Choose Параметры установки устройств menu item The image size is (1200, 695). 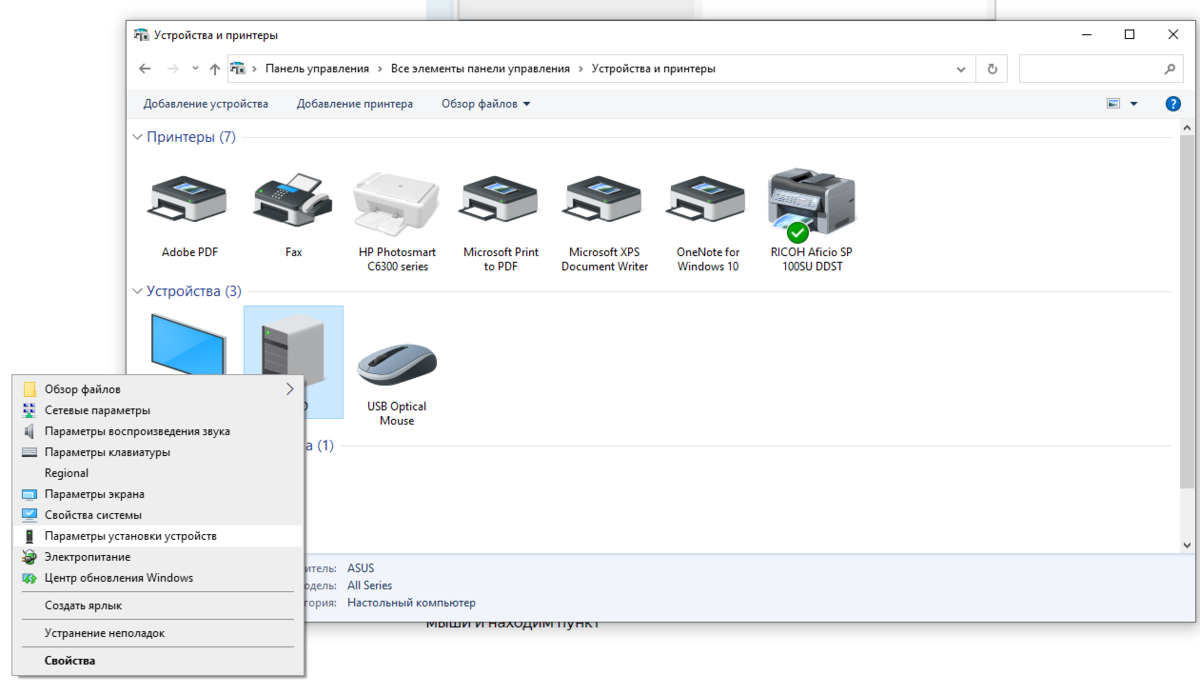(x=158, y=536)
